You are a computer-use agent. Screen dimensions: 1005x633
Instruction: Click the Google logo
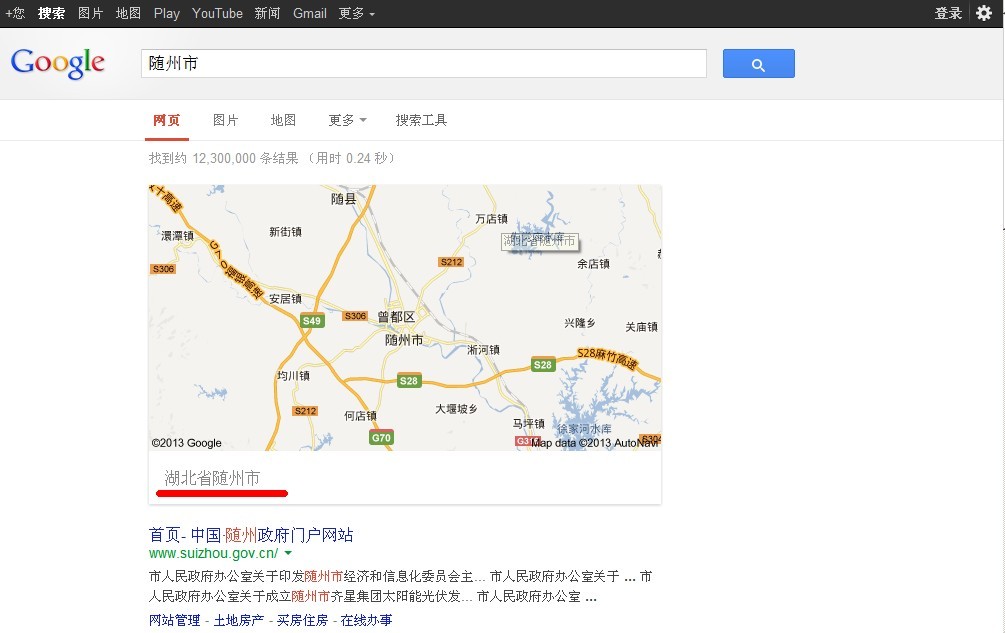(57, 63)
